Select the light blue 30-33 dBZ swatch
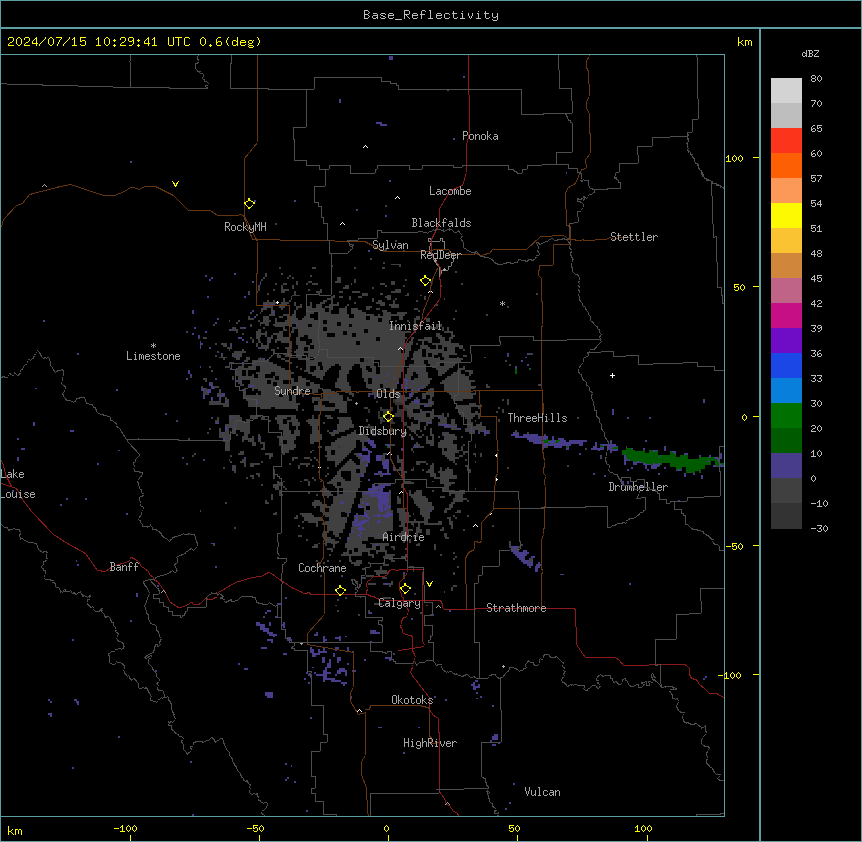 (x=786, y=391)
